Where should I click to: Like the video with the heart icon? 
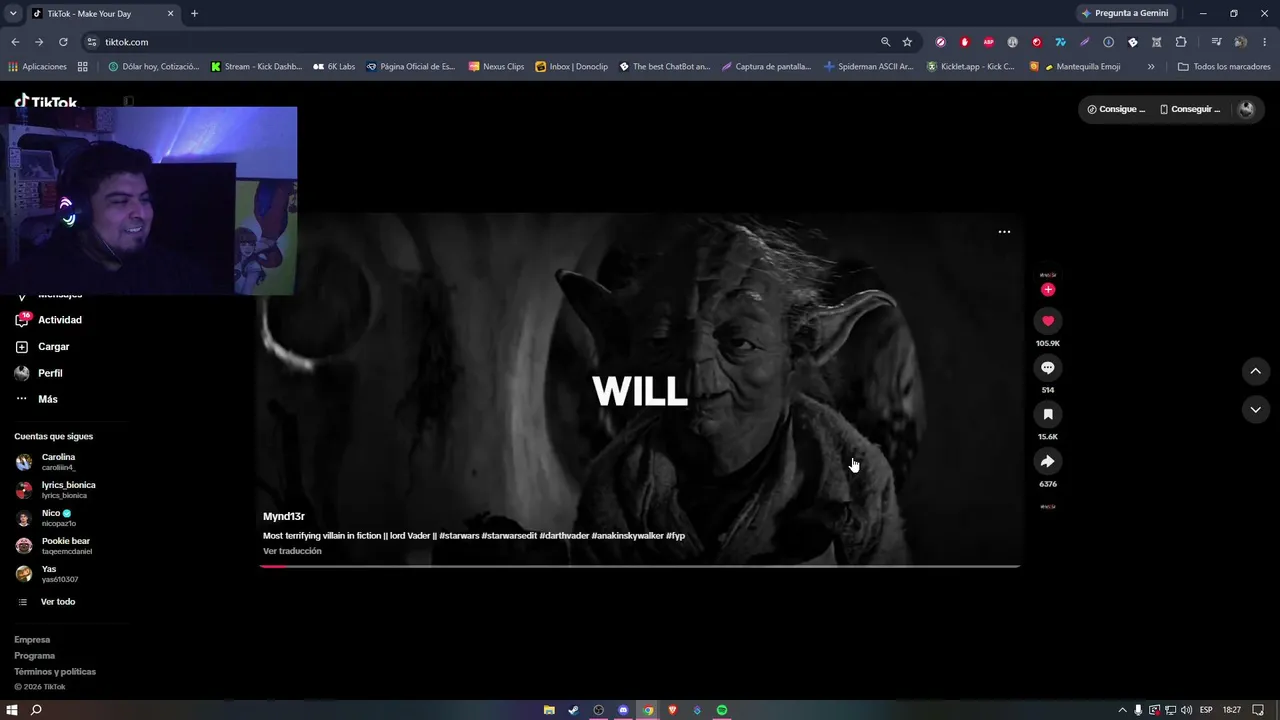tap(1048, 321)
